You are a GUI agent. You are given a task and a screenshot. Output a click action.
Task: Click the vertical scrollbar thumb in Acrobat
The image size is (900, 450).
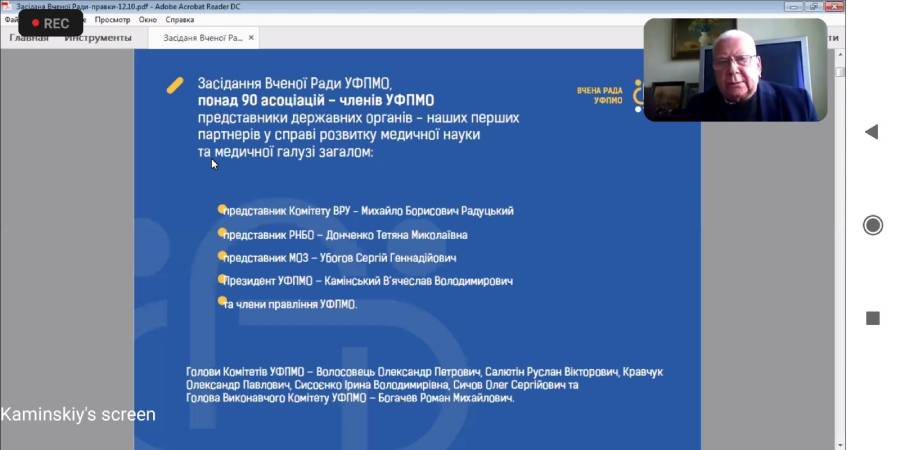click(840, 72)
